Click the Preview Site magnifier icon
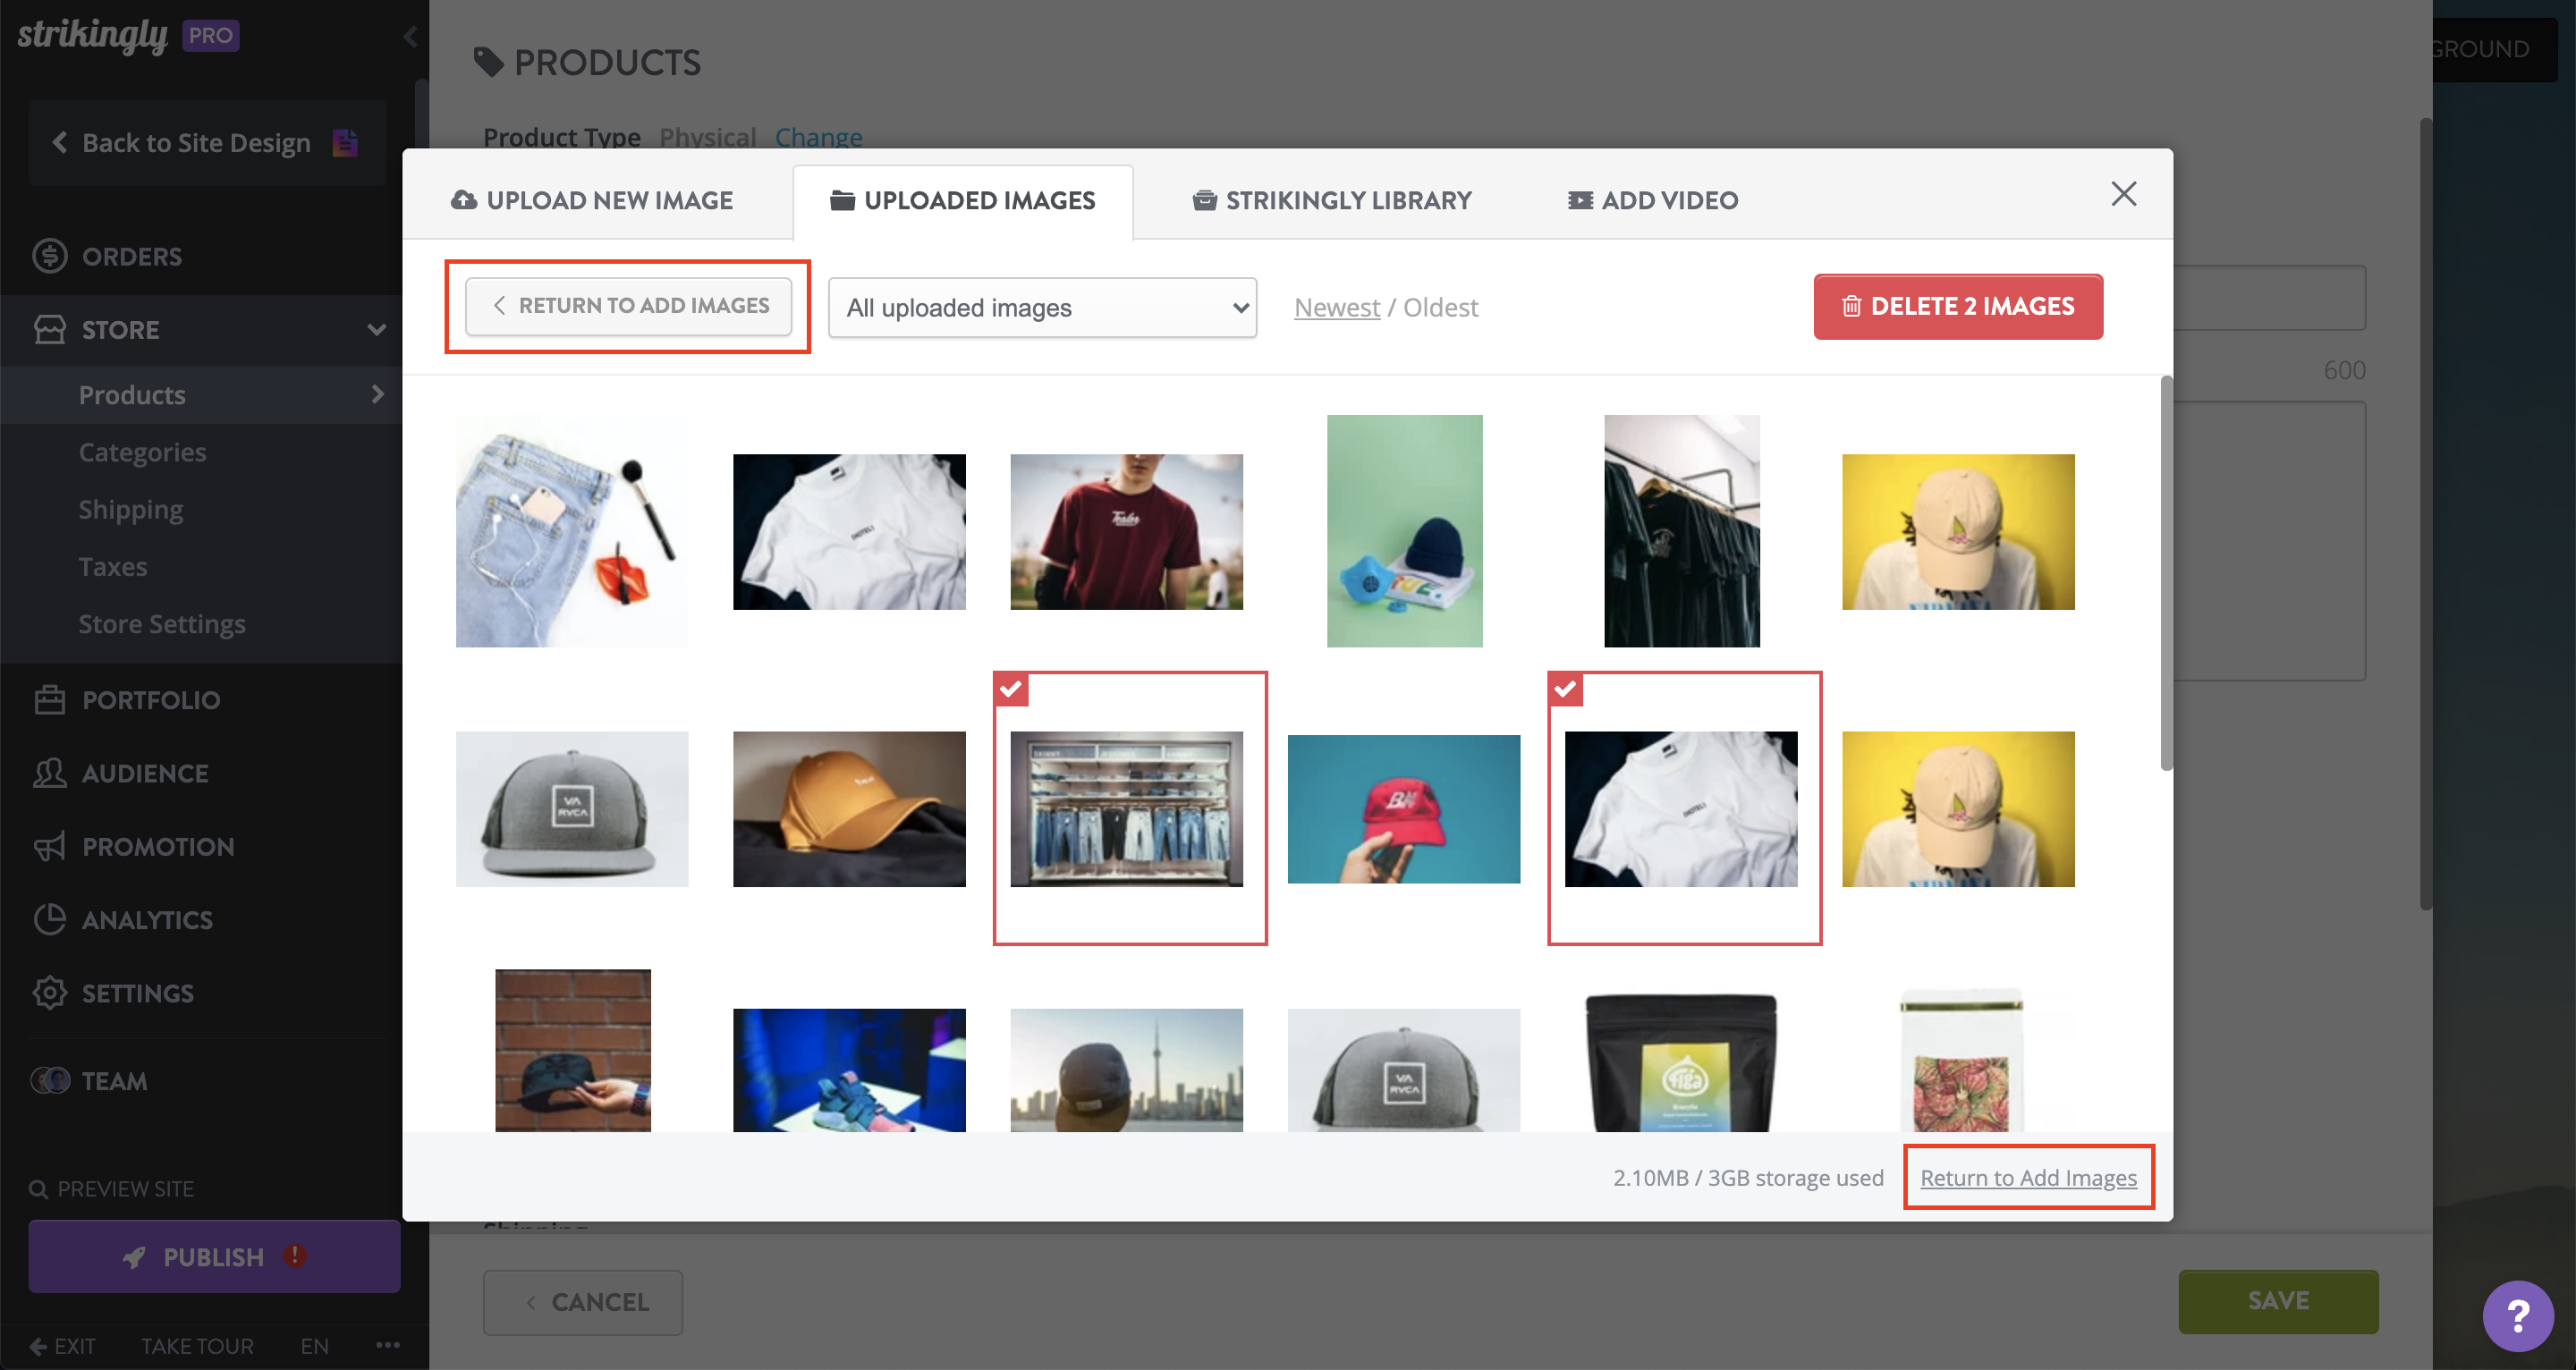The image size is (2576, 1370). point(38,1189)
